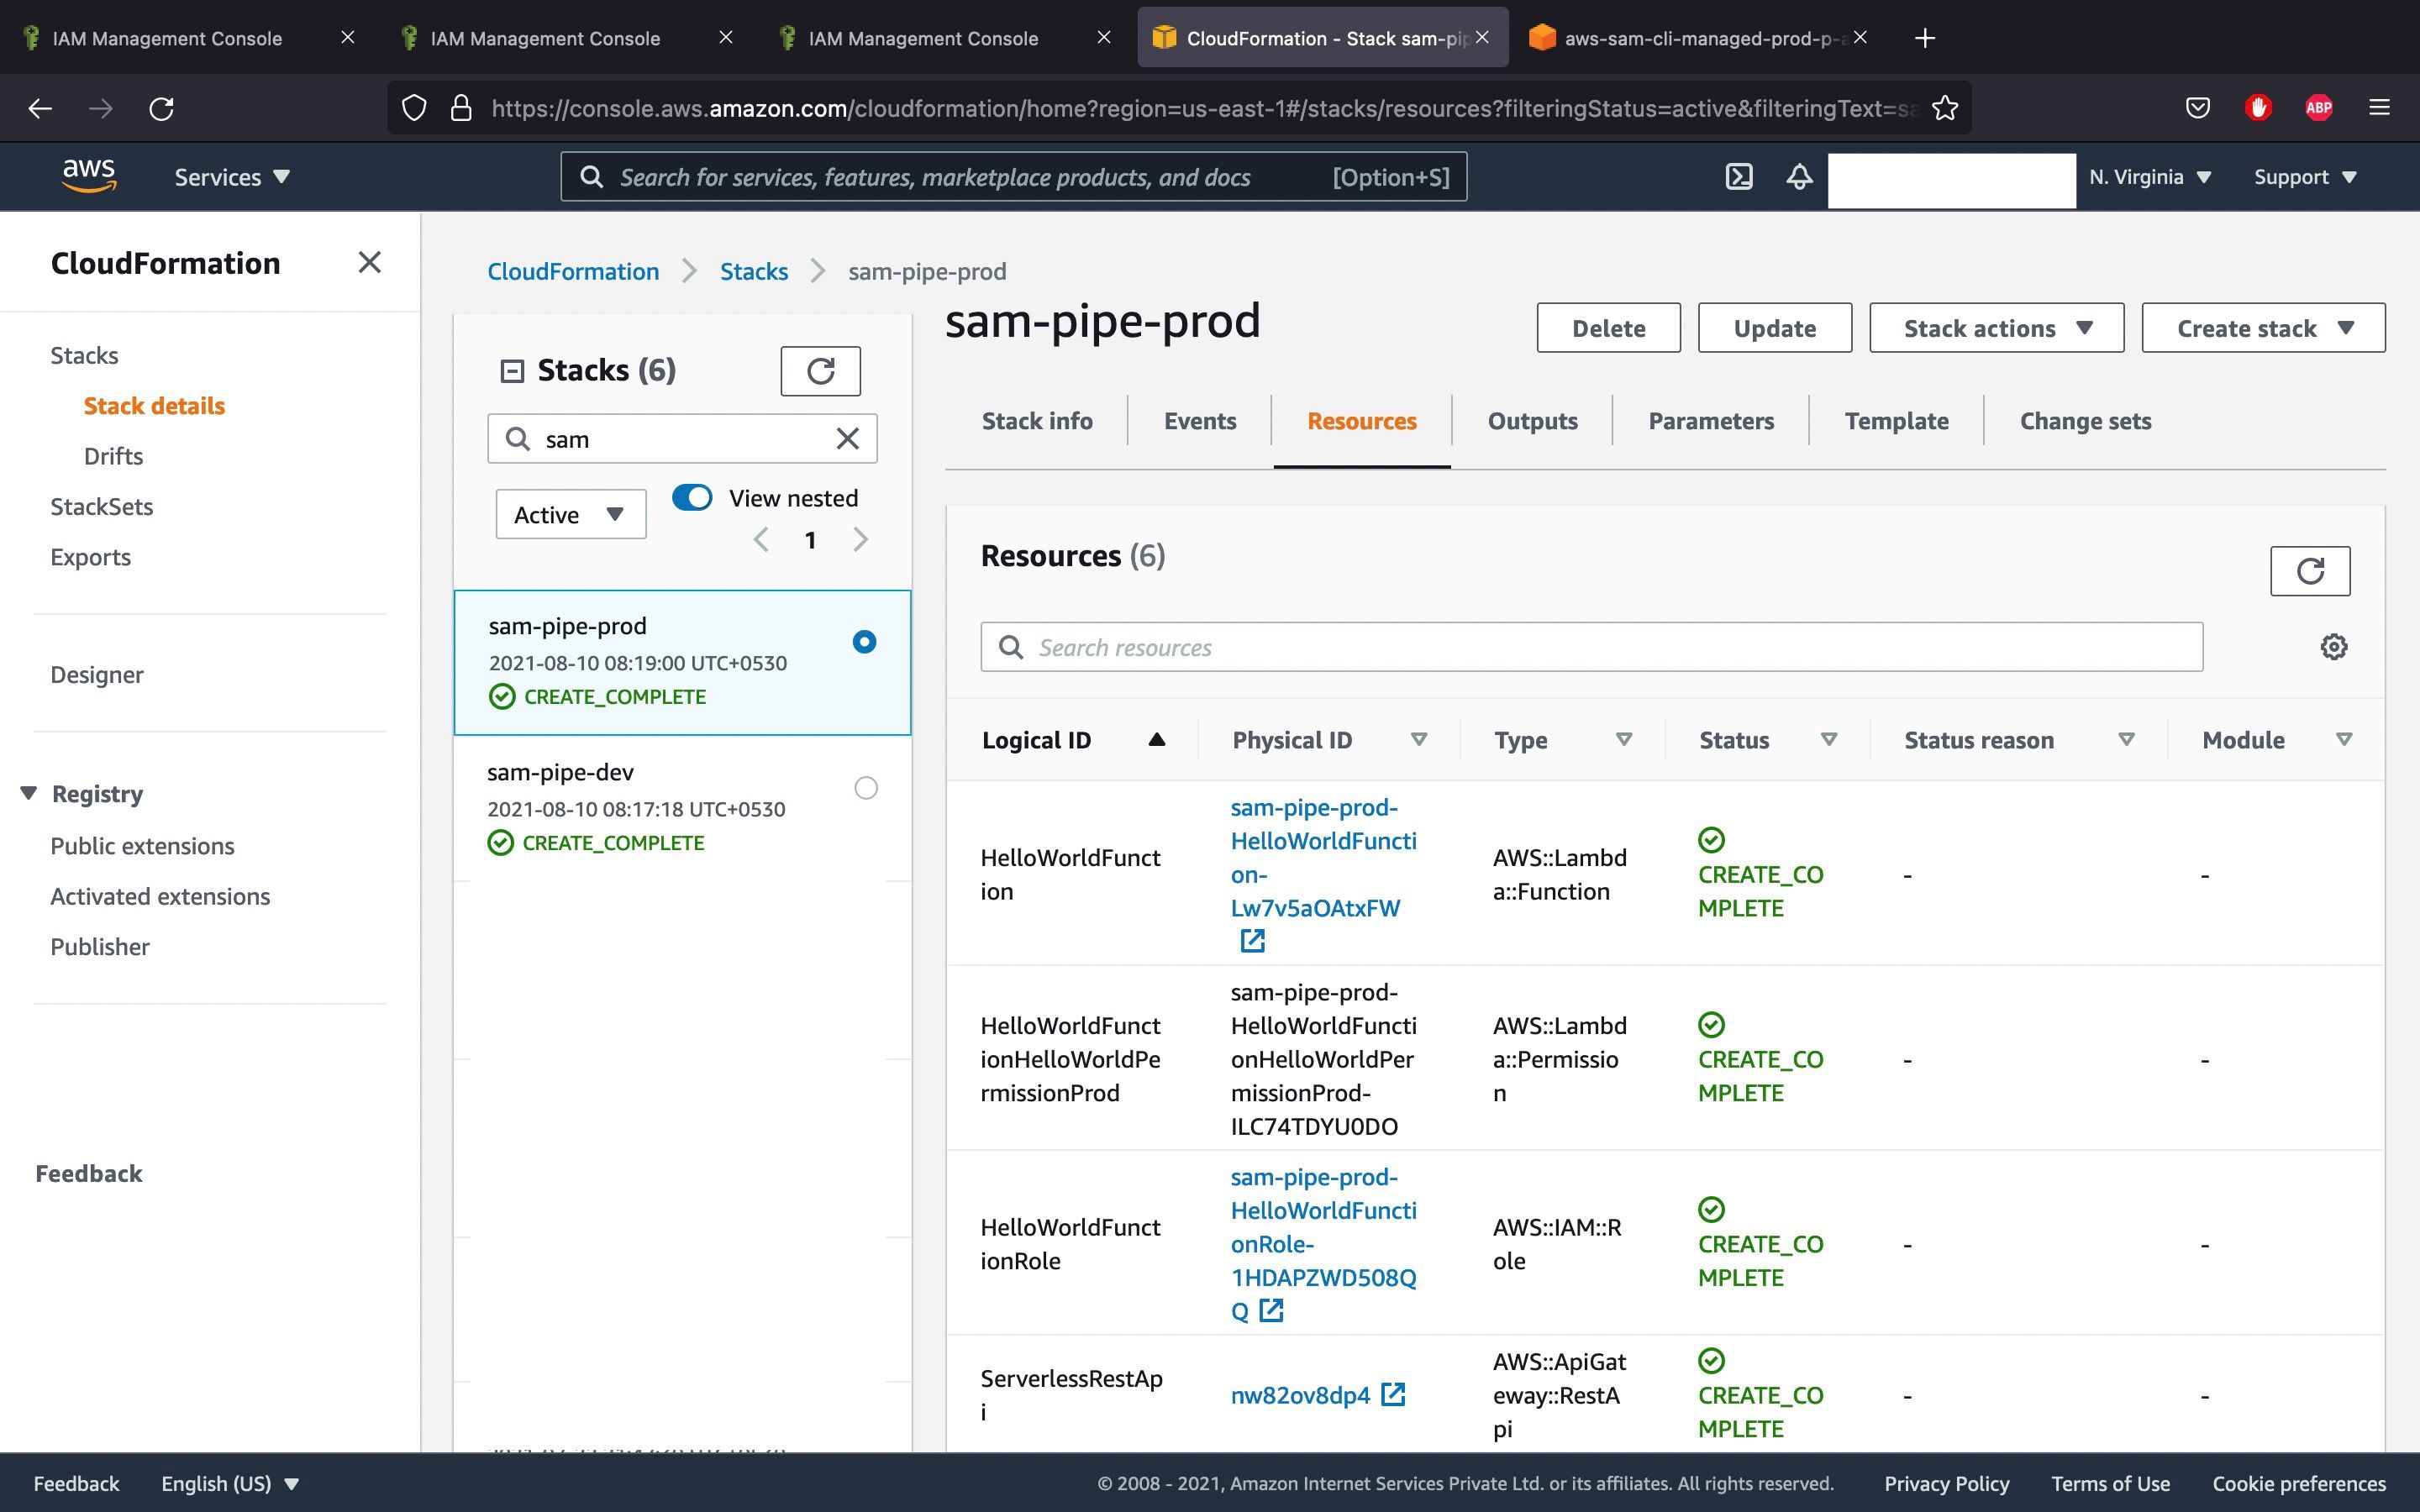This screenshot has height=1512, width=2420.
Task: Open a new browser tab
Action: tap(1925, 38)
